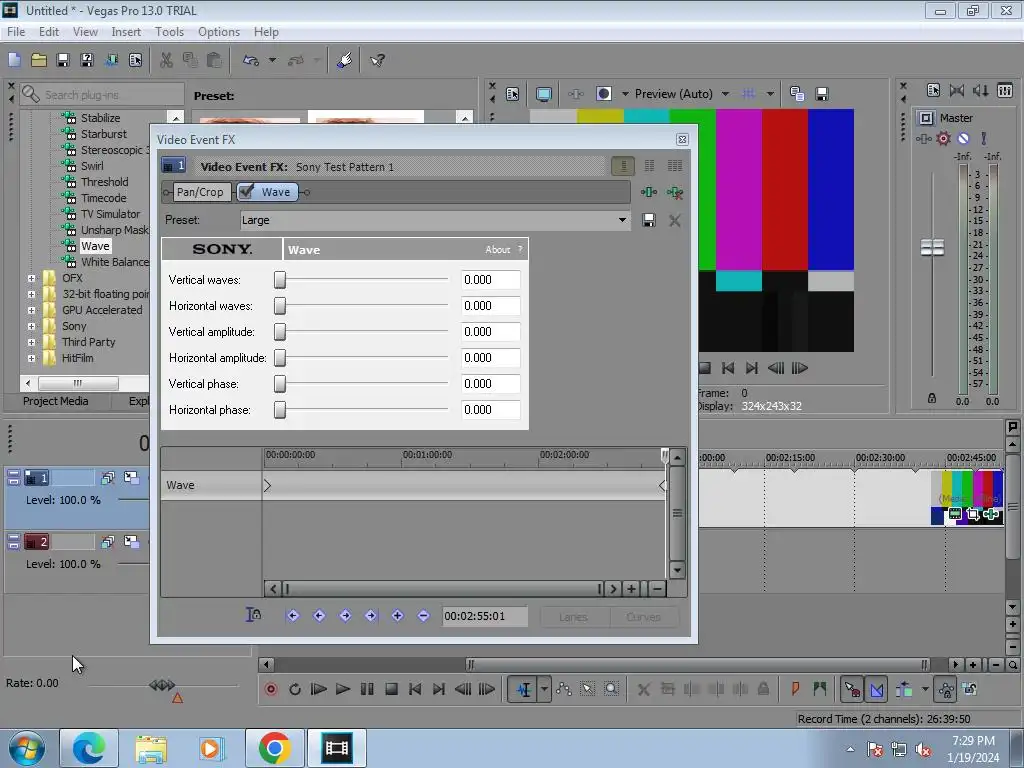The image size is (1024, 768).
Task: Click the Pan/Crop button in FX chain
Action: pos(200,192)
